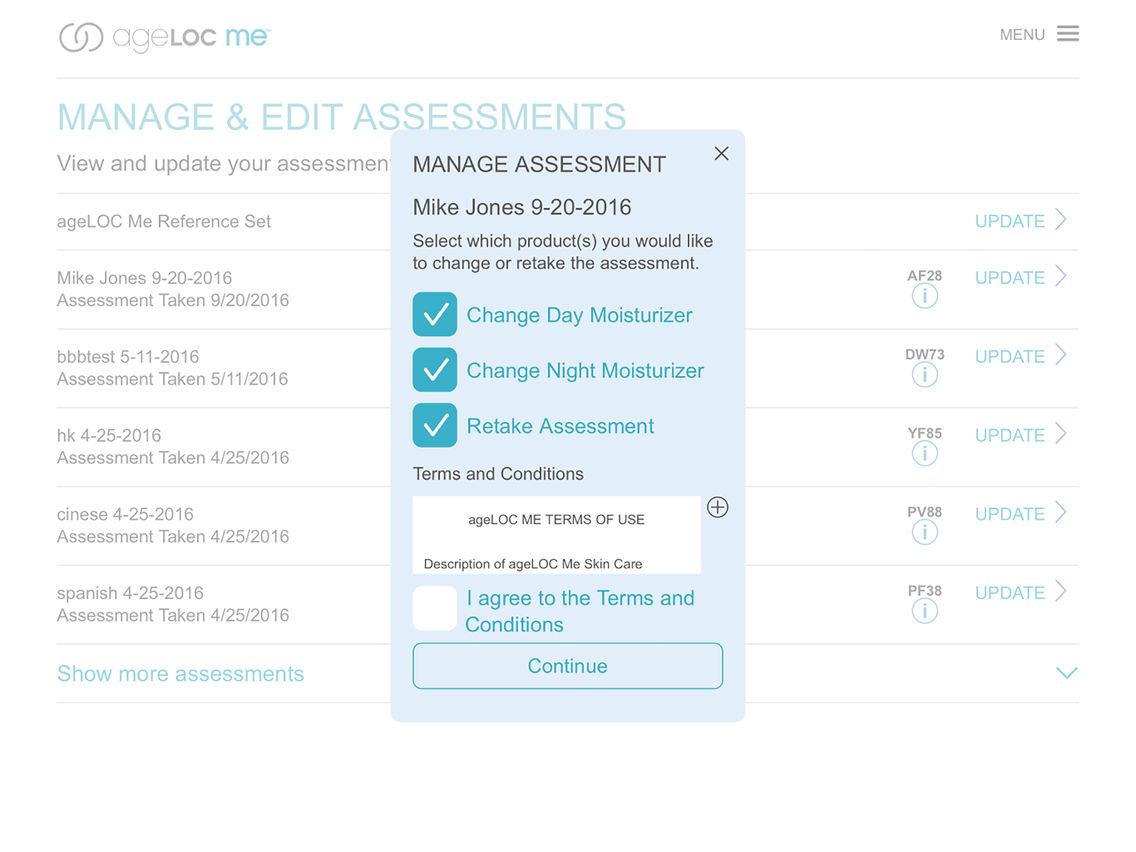Click the Retake Assessment label
Viewport: 1136px width, 852px height.
[x=560, y=426]
